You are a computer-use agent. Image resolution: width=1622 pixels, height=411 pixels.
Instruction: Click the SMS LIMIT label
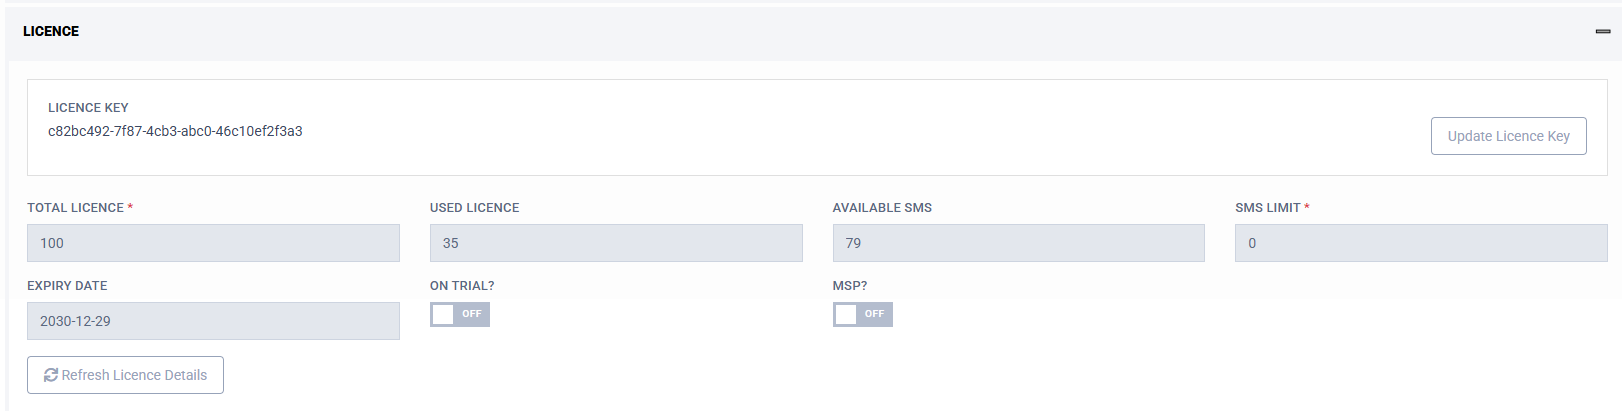pyautogui.click(x=1267, y=207)
